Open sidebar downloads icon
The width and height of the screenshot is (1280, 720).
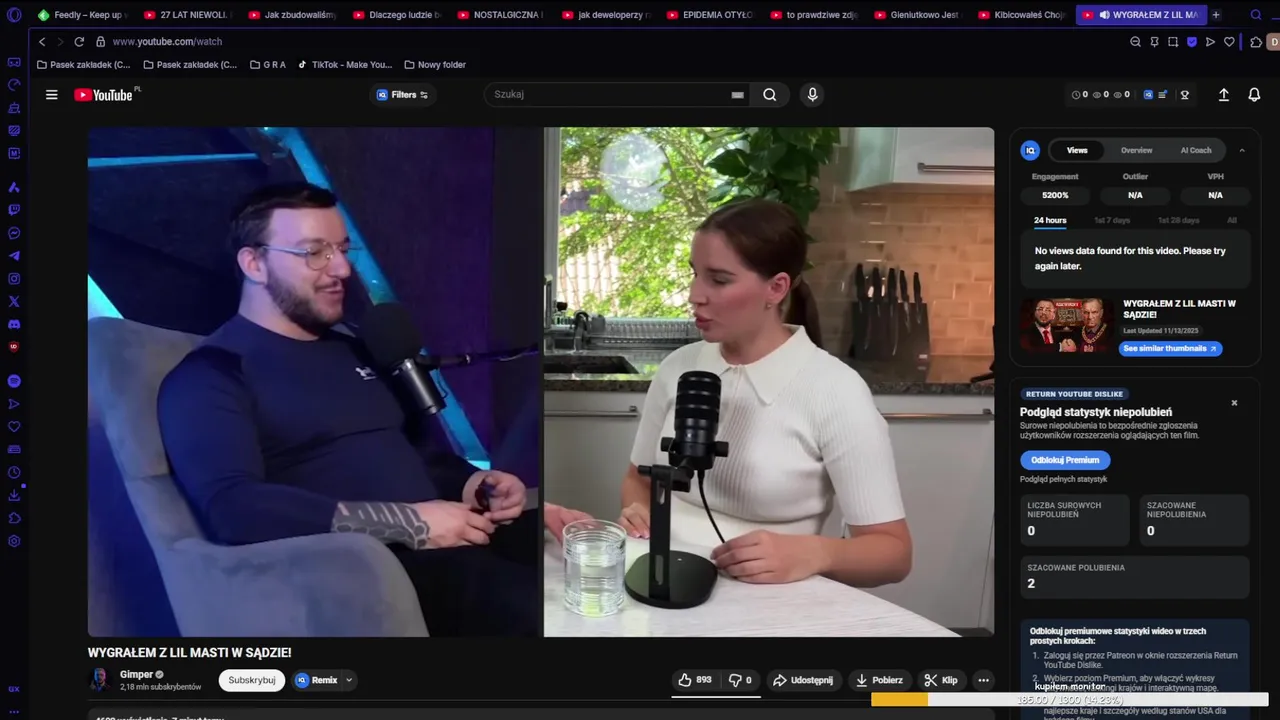point(14,495)
